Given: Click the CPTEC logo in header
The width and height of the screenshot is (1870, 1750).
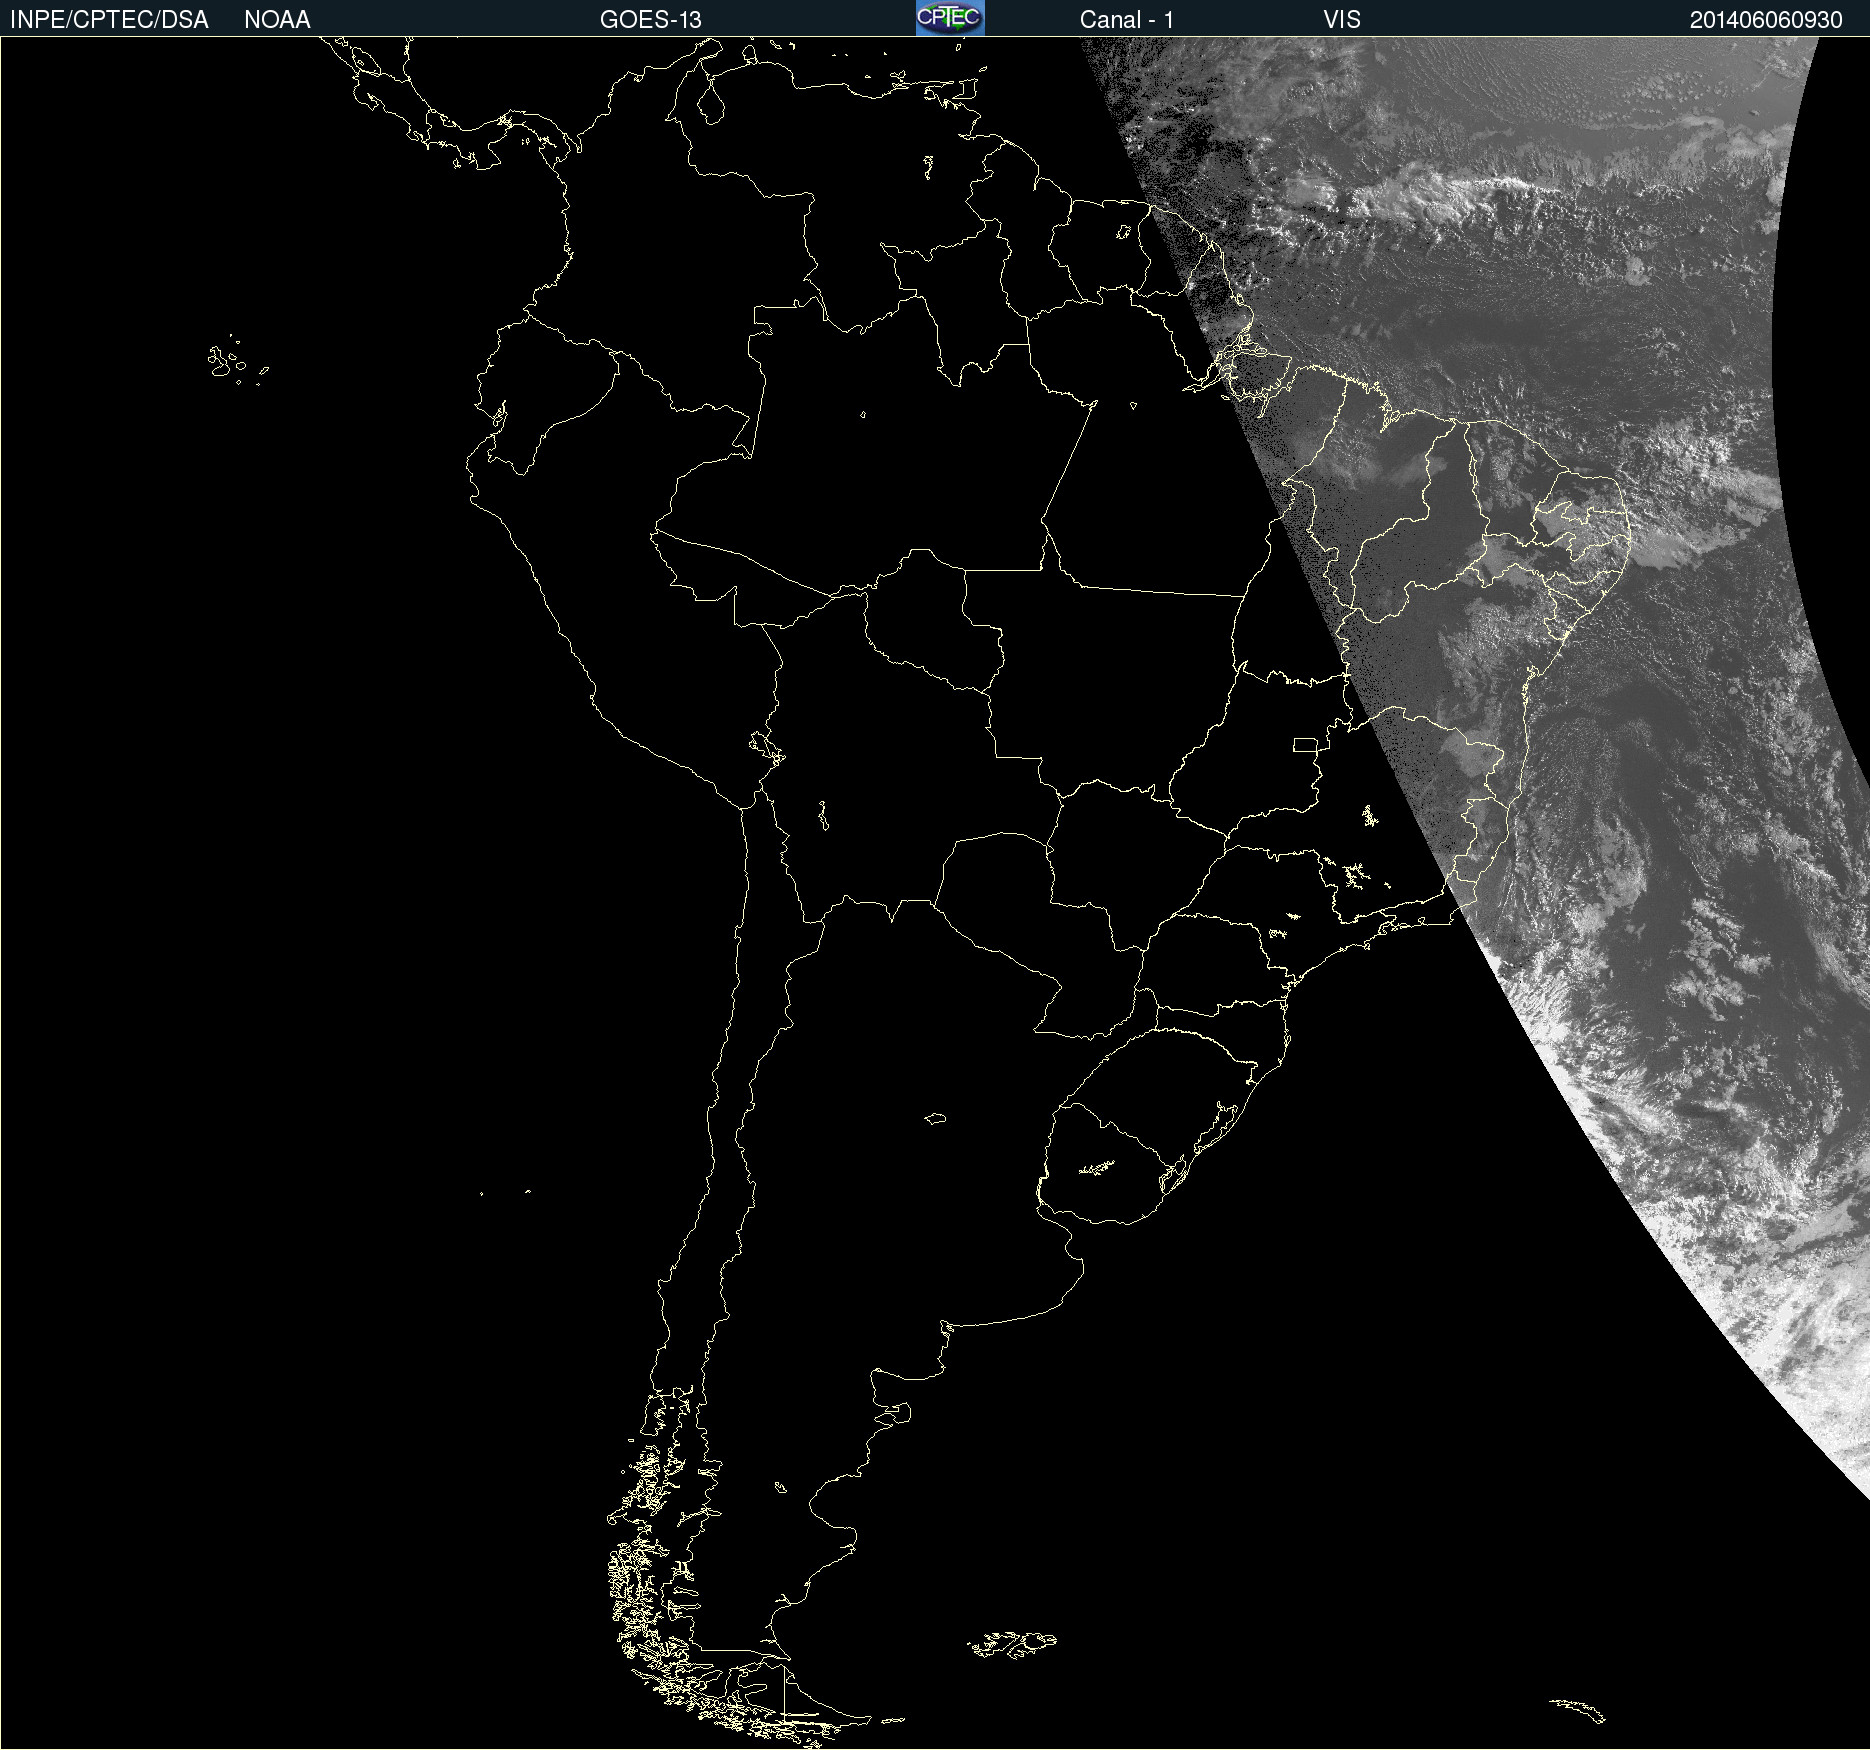Looking at the screenshot, I should click(x=950, y=18).
